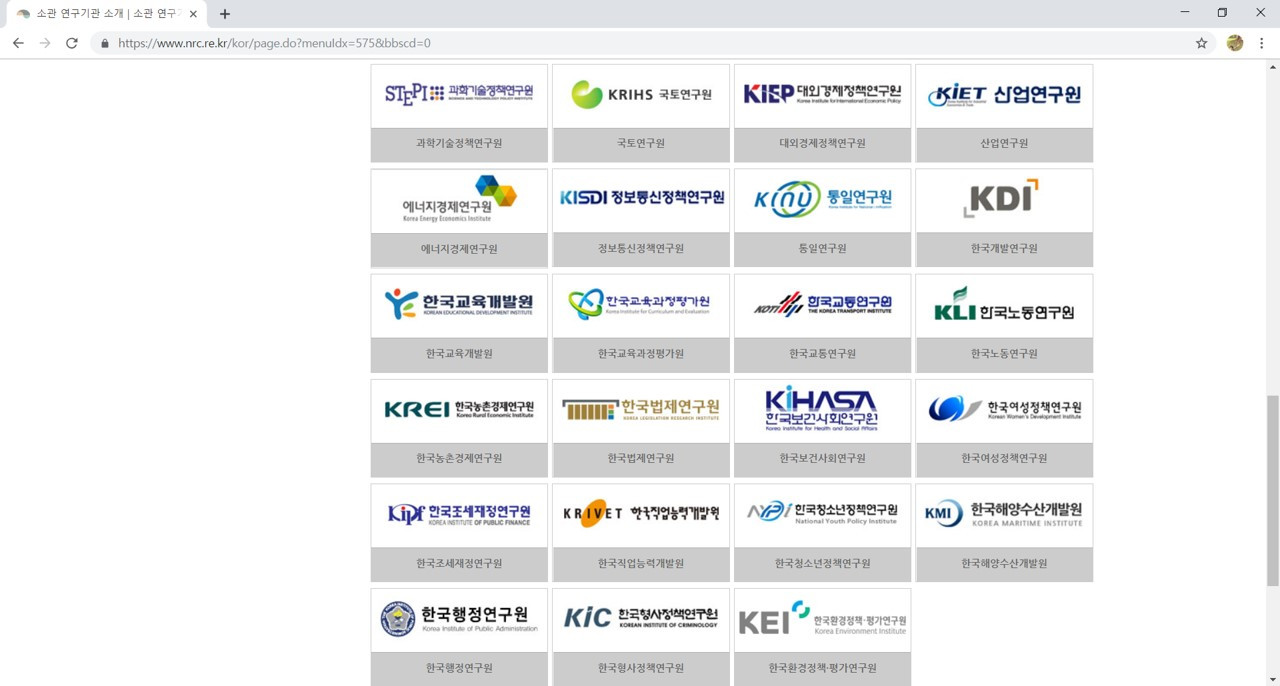This screenshot has width=1280, height=686.
Task: Click the page vertical scrollbar thumb
Action: 1272,490
